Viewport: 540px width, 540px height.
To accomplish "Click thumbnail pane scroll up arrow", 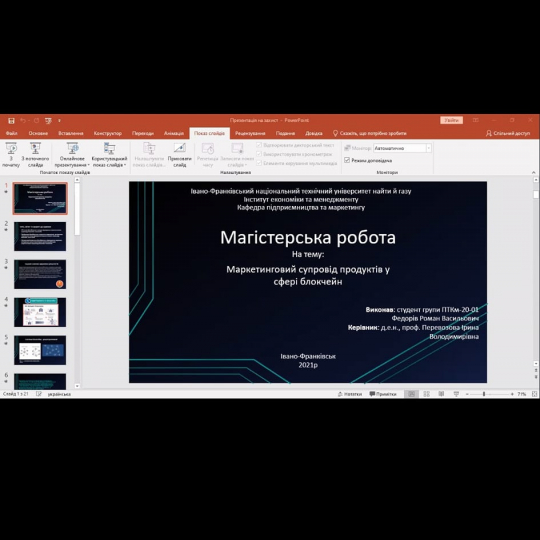I will (x=77, y=180).
